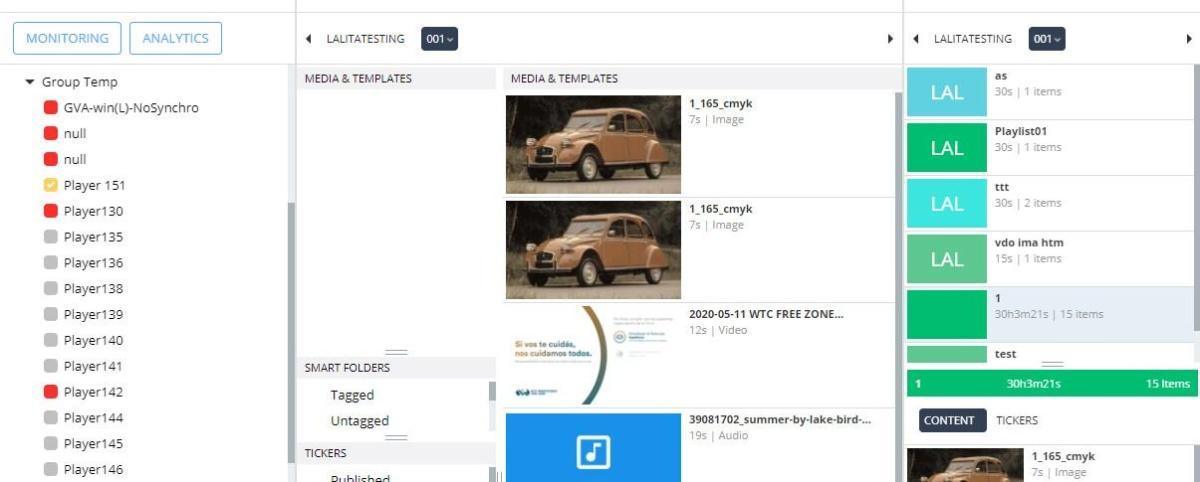Open the WTC FREE ZONE video thumbnail
This screenshot has height=482, width=1200.
593,355
